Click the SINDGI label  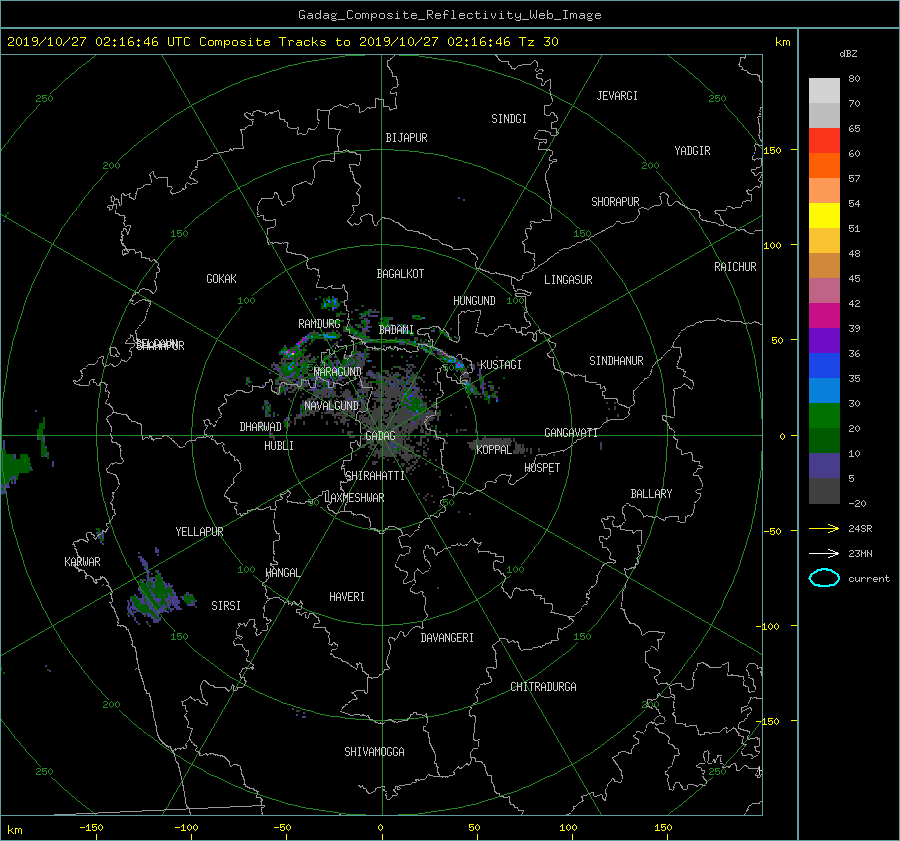pyautogui.click(x=509, y=119)
